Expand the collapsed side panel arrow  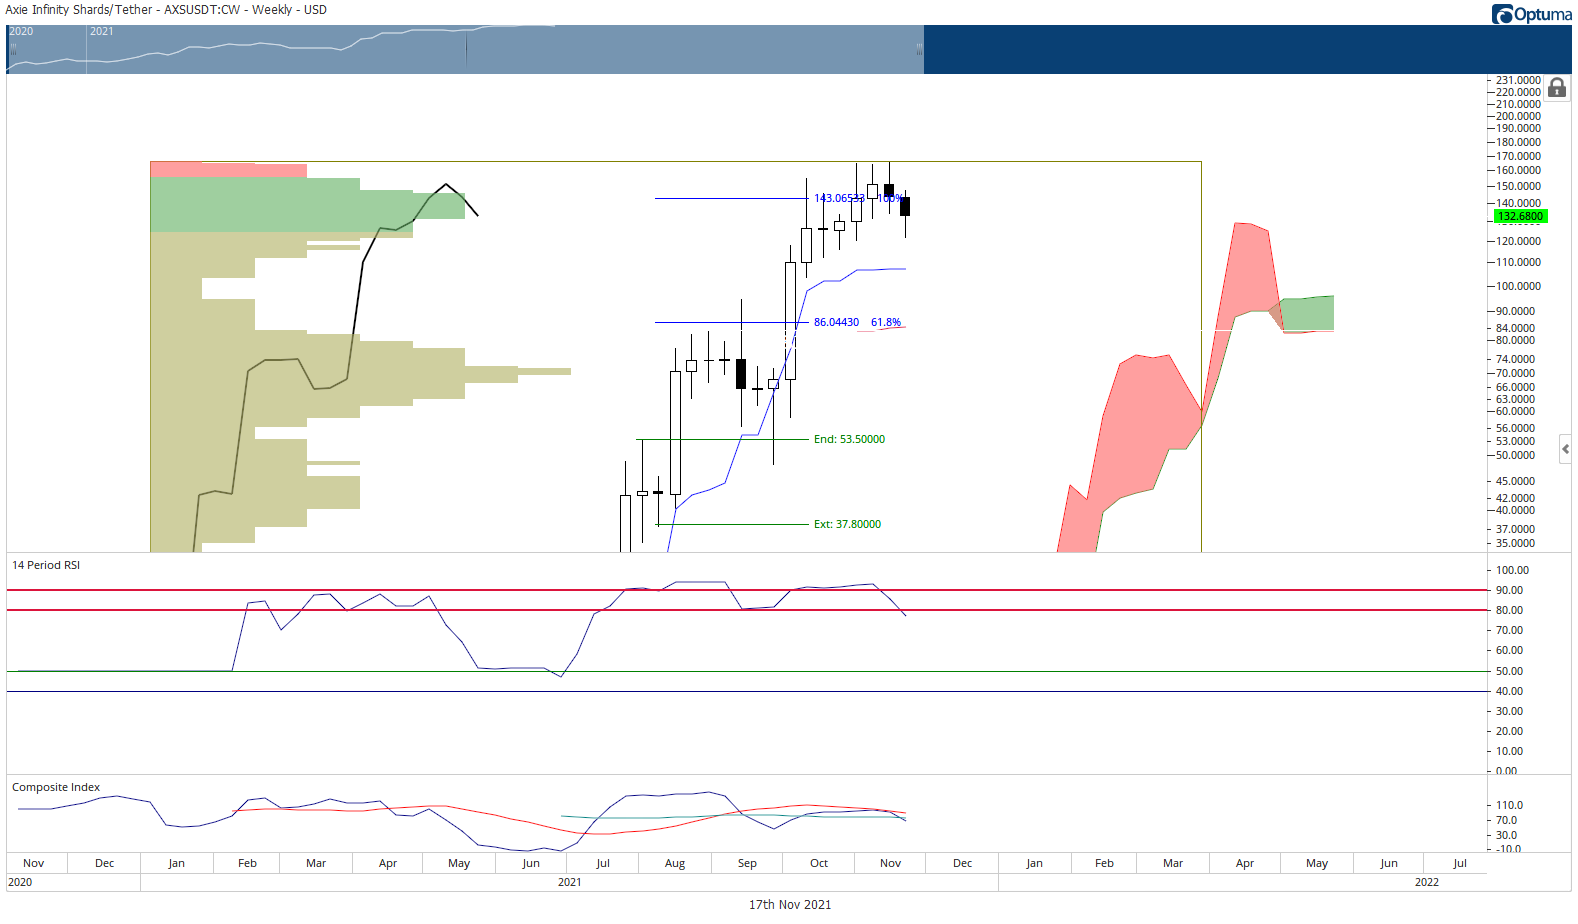pos(1565,449)
